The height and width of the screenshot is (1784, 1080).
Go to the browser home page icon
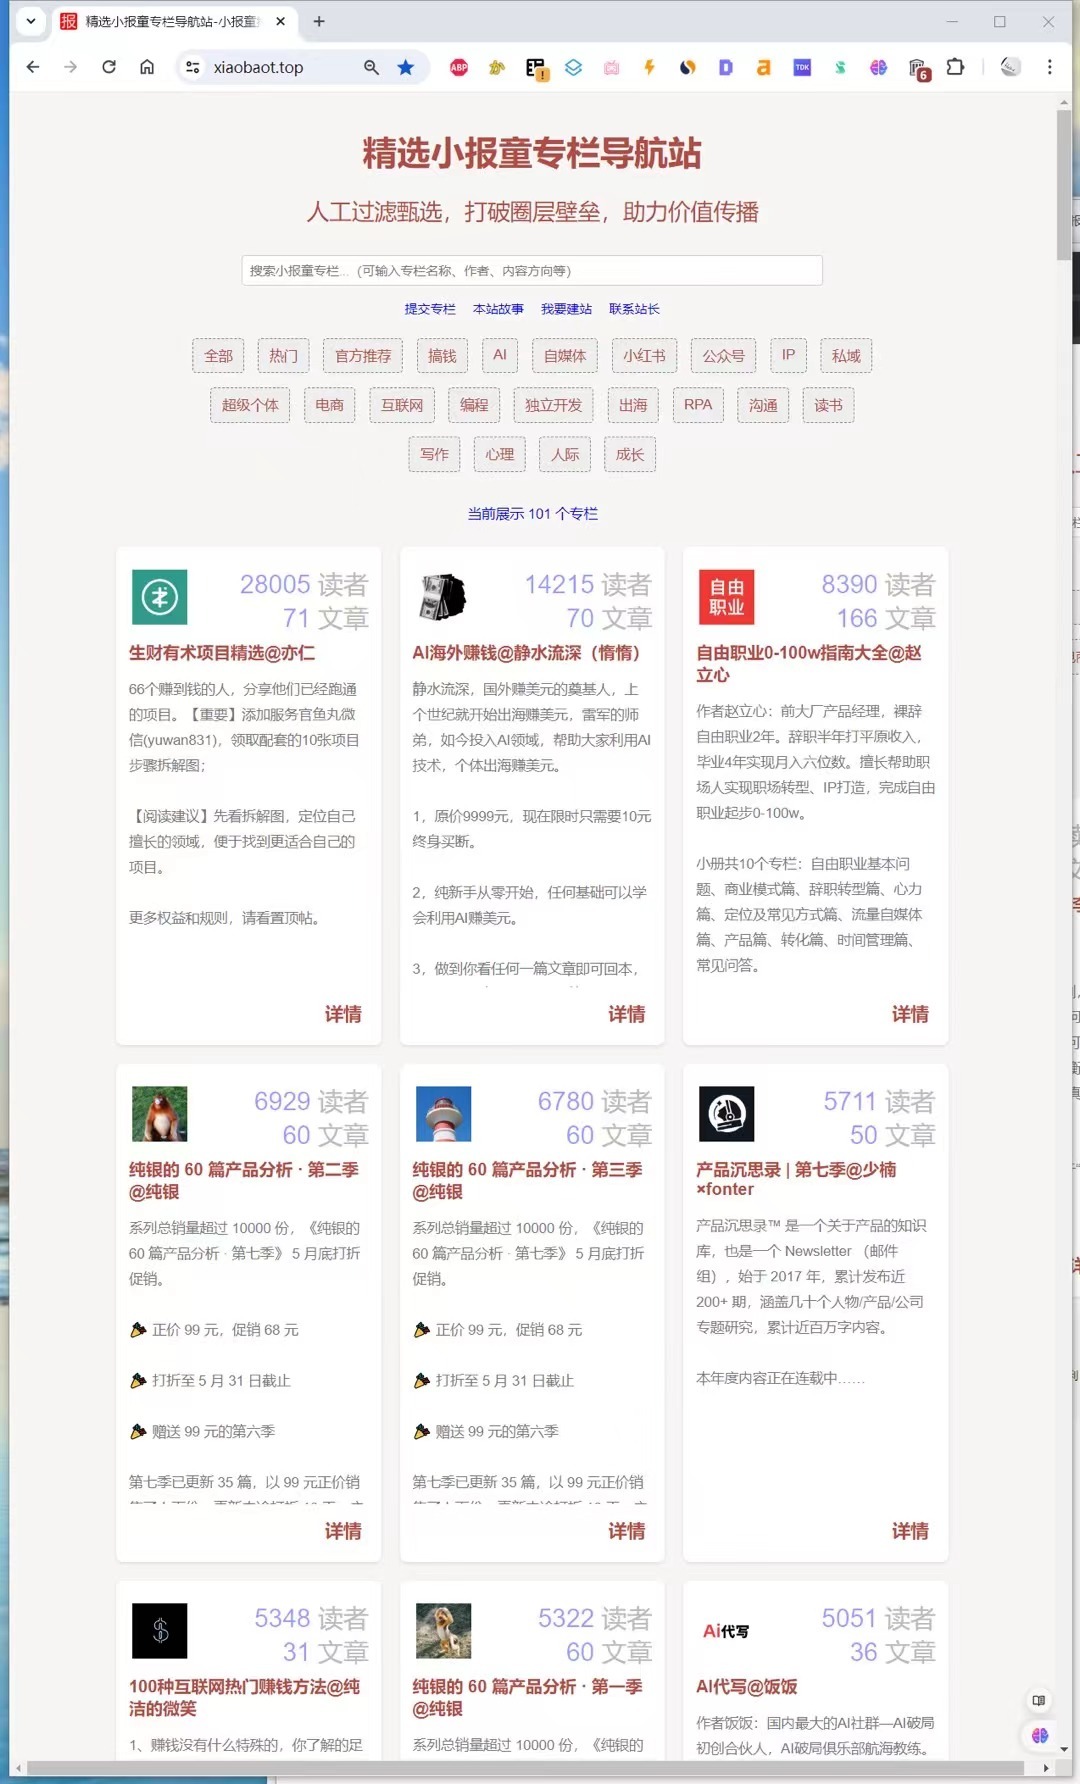coord(147,67)
